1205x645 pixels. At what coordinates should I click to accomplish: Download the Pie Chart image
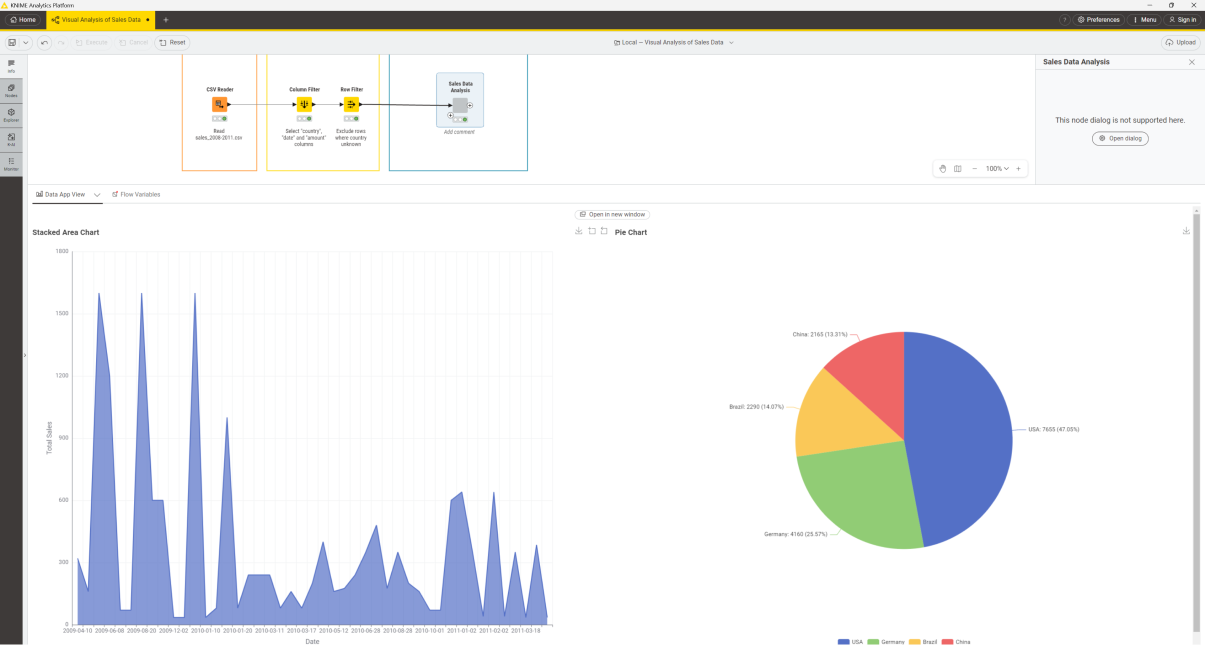pos(1185,230)
